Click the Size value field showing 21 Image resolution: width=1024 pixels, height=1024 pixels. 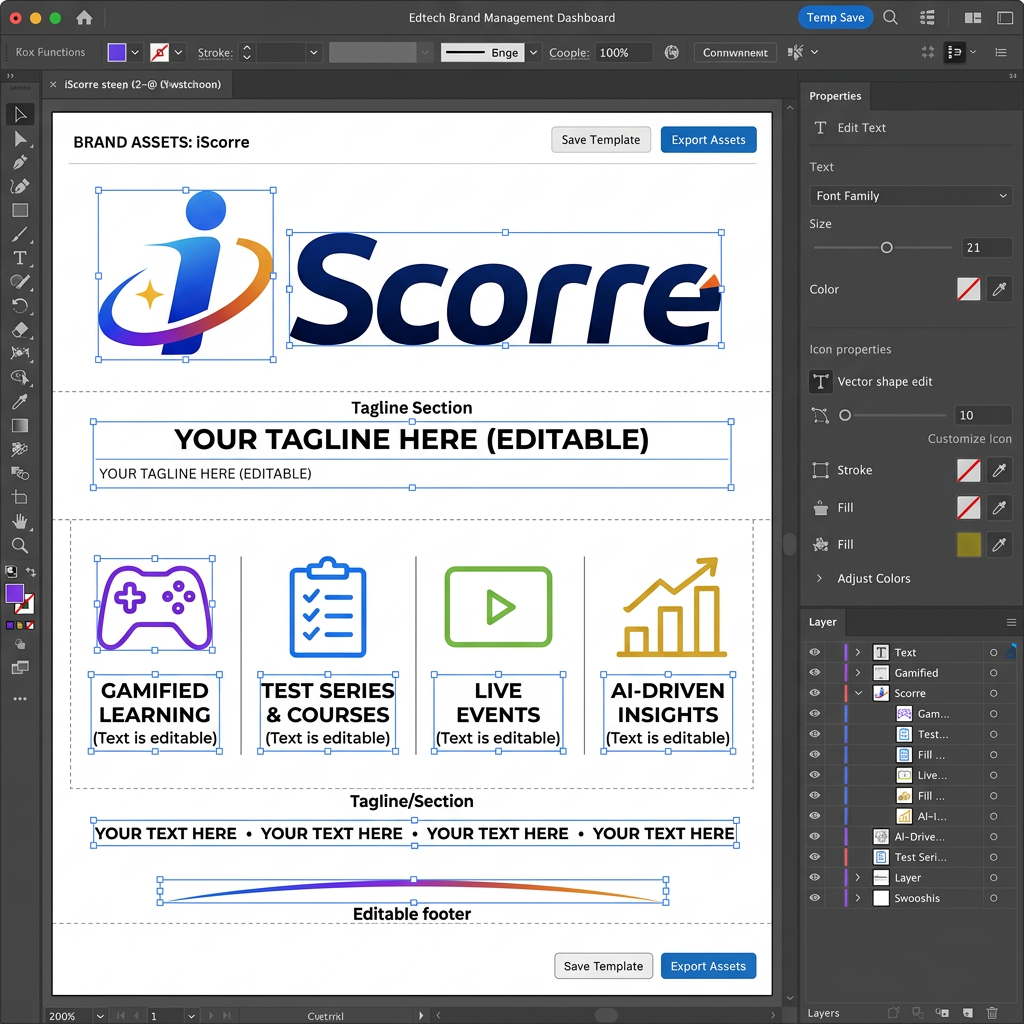coord(987,248)
